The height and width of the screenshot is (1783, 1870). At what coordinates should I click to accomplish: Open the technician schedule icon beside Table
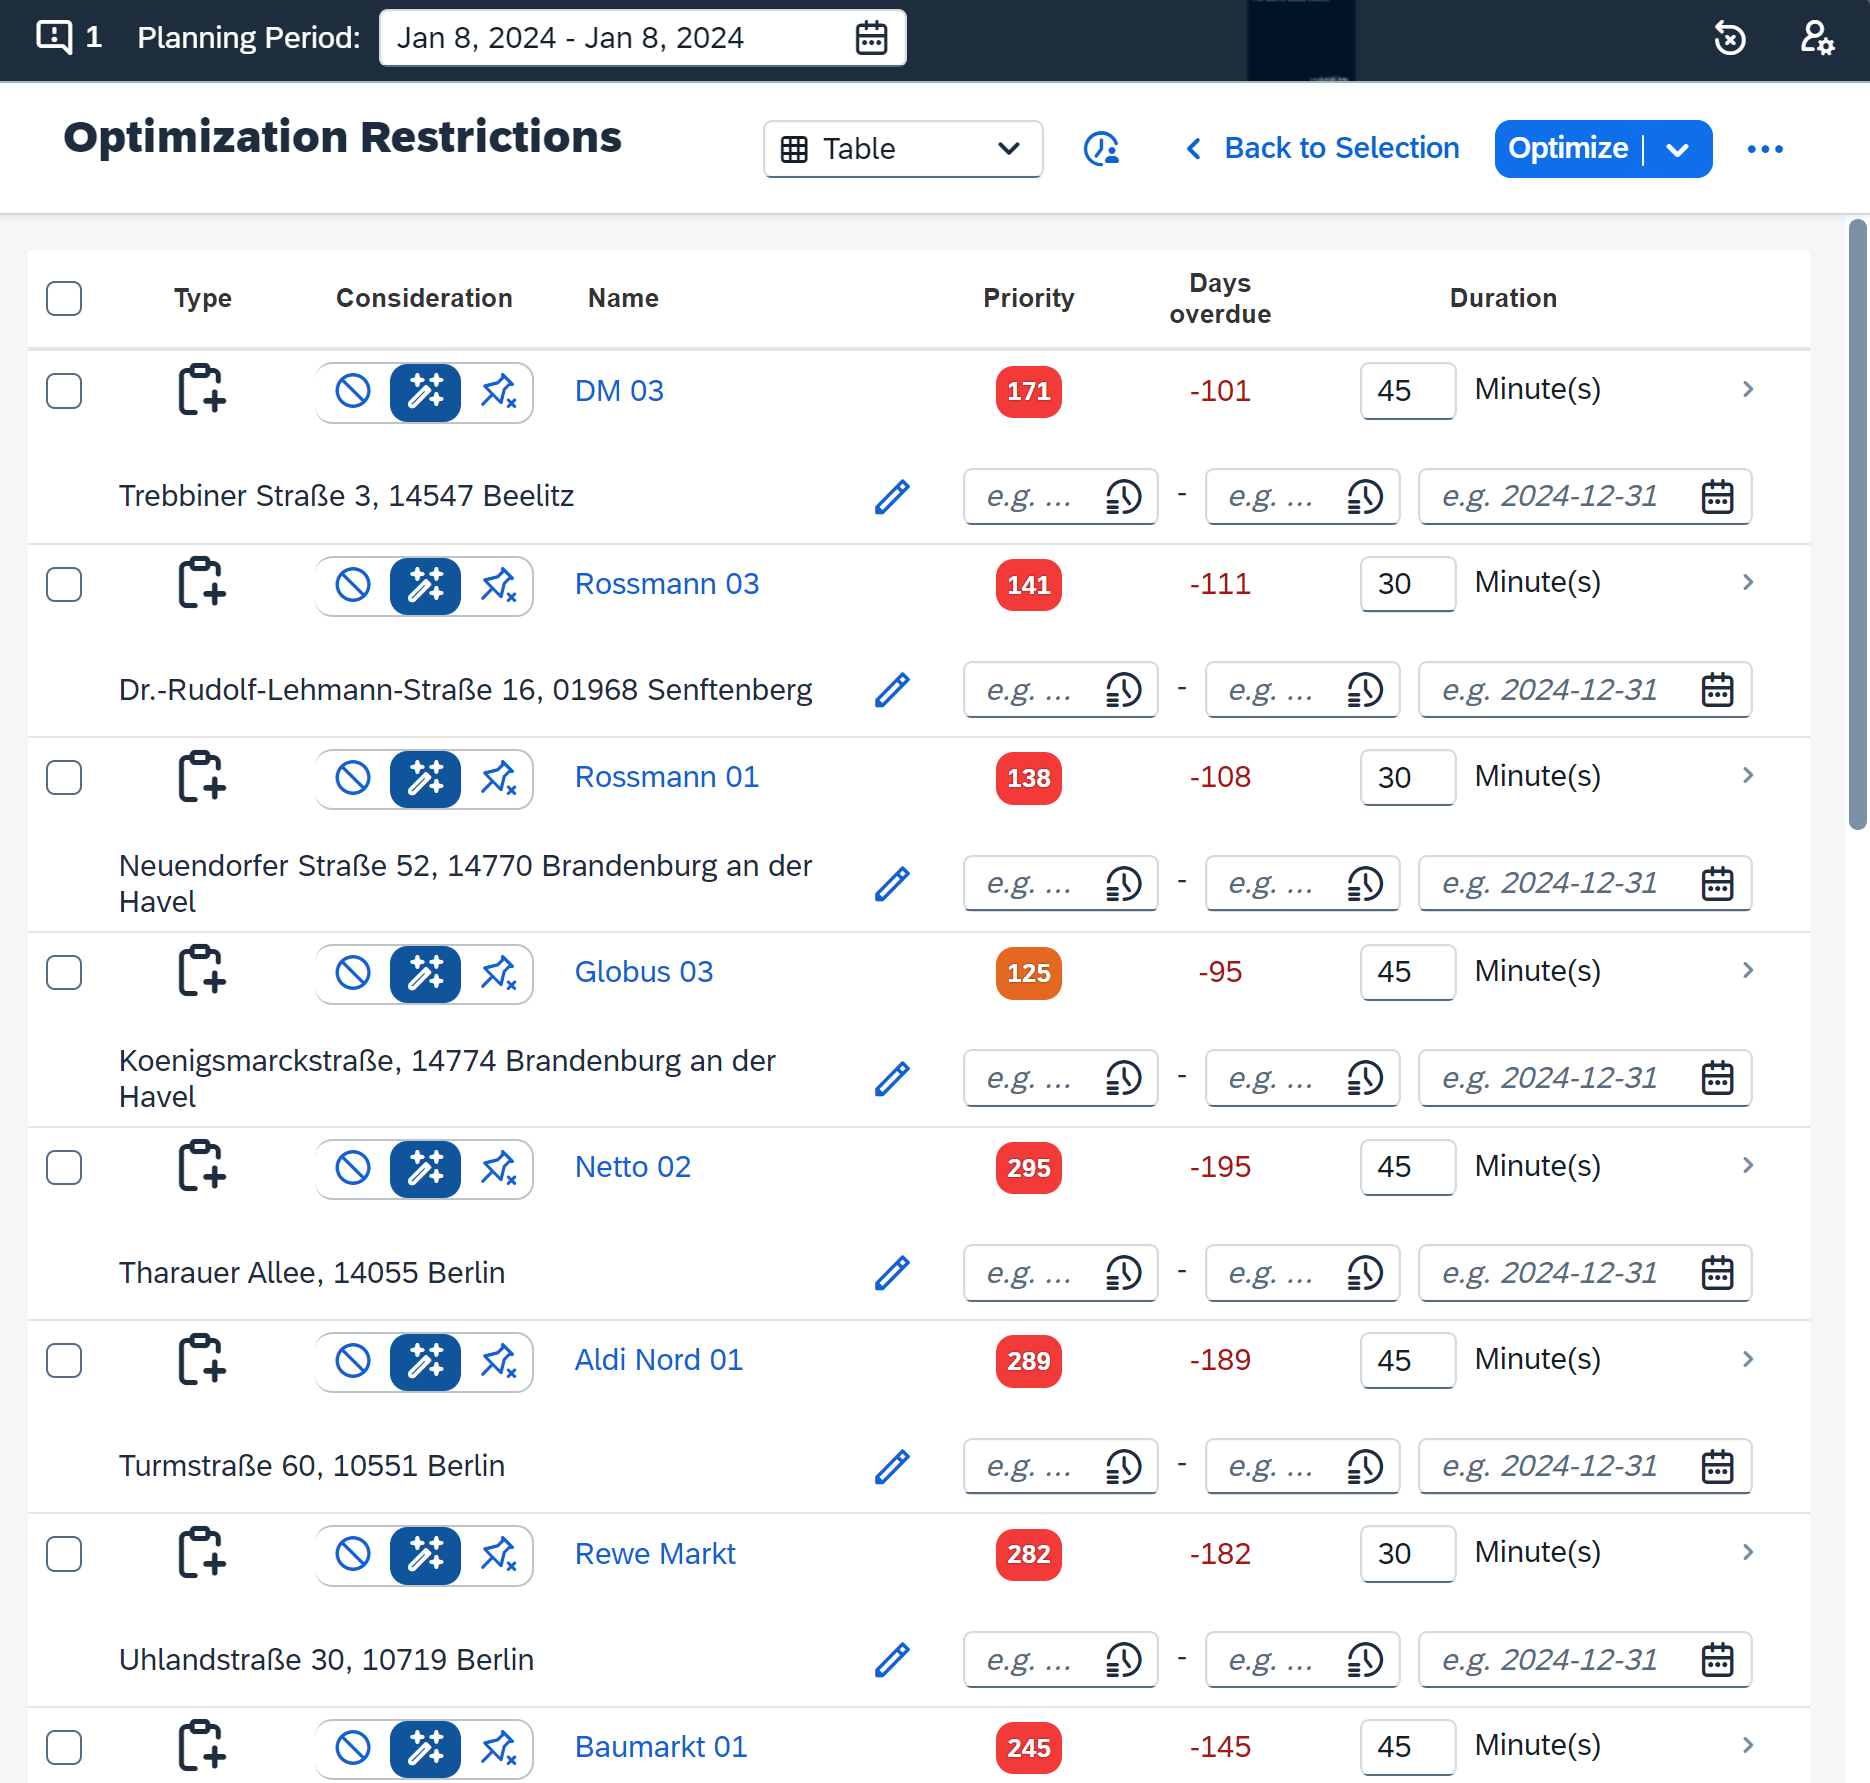pos(1101,149)
